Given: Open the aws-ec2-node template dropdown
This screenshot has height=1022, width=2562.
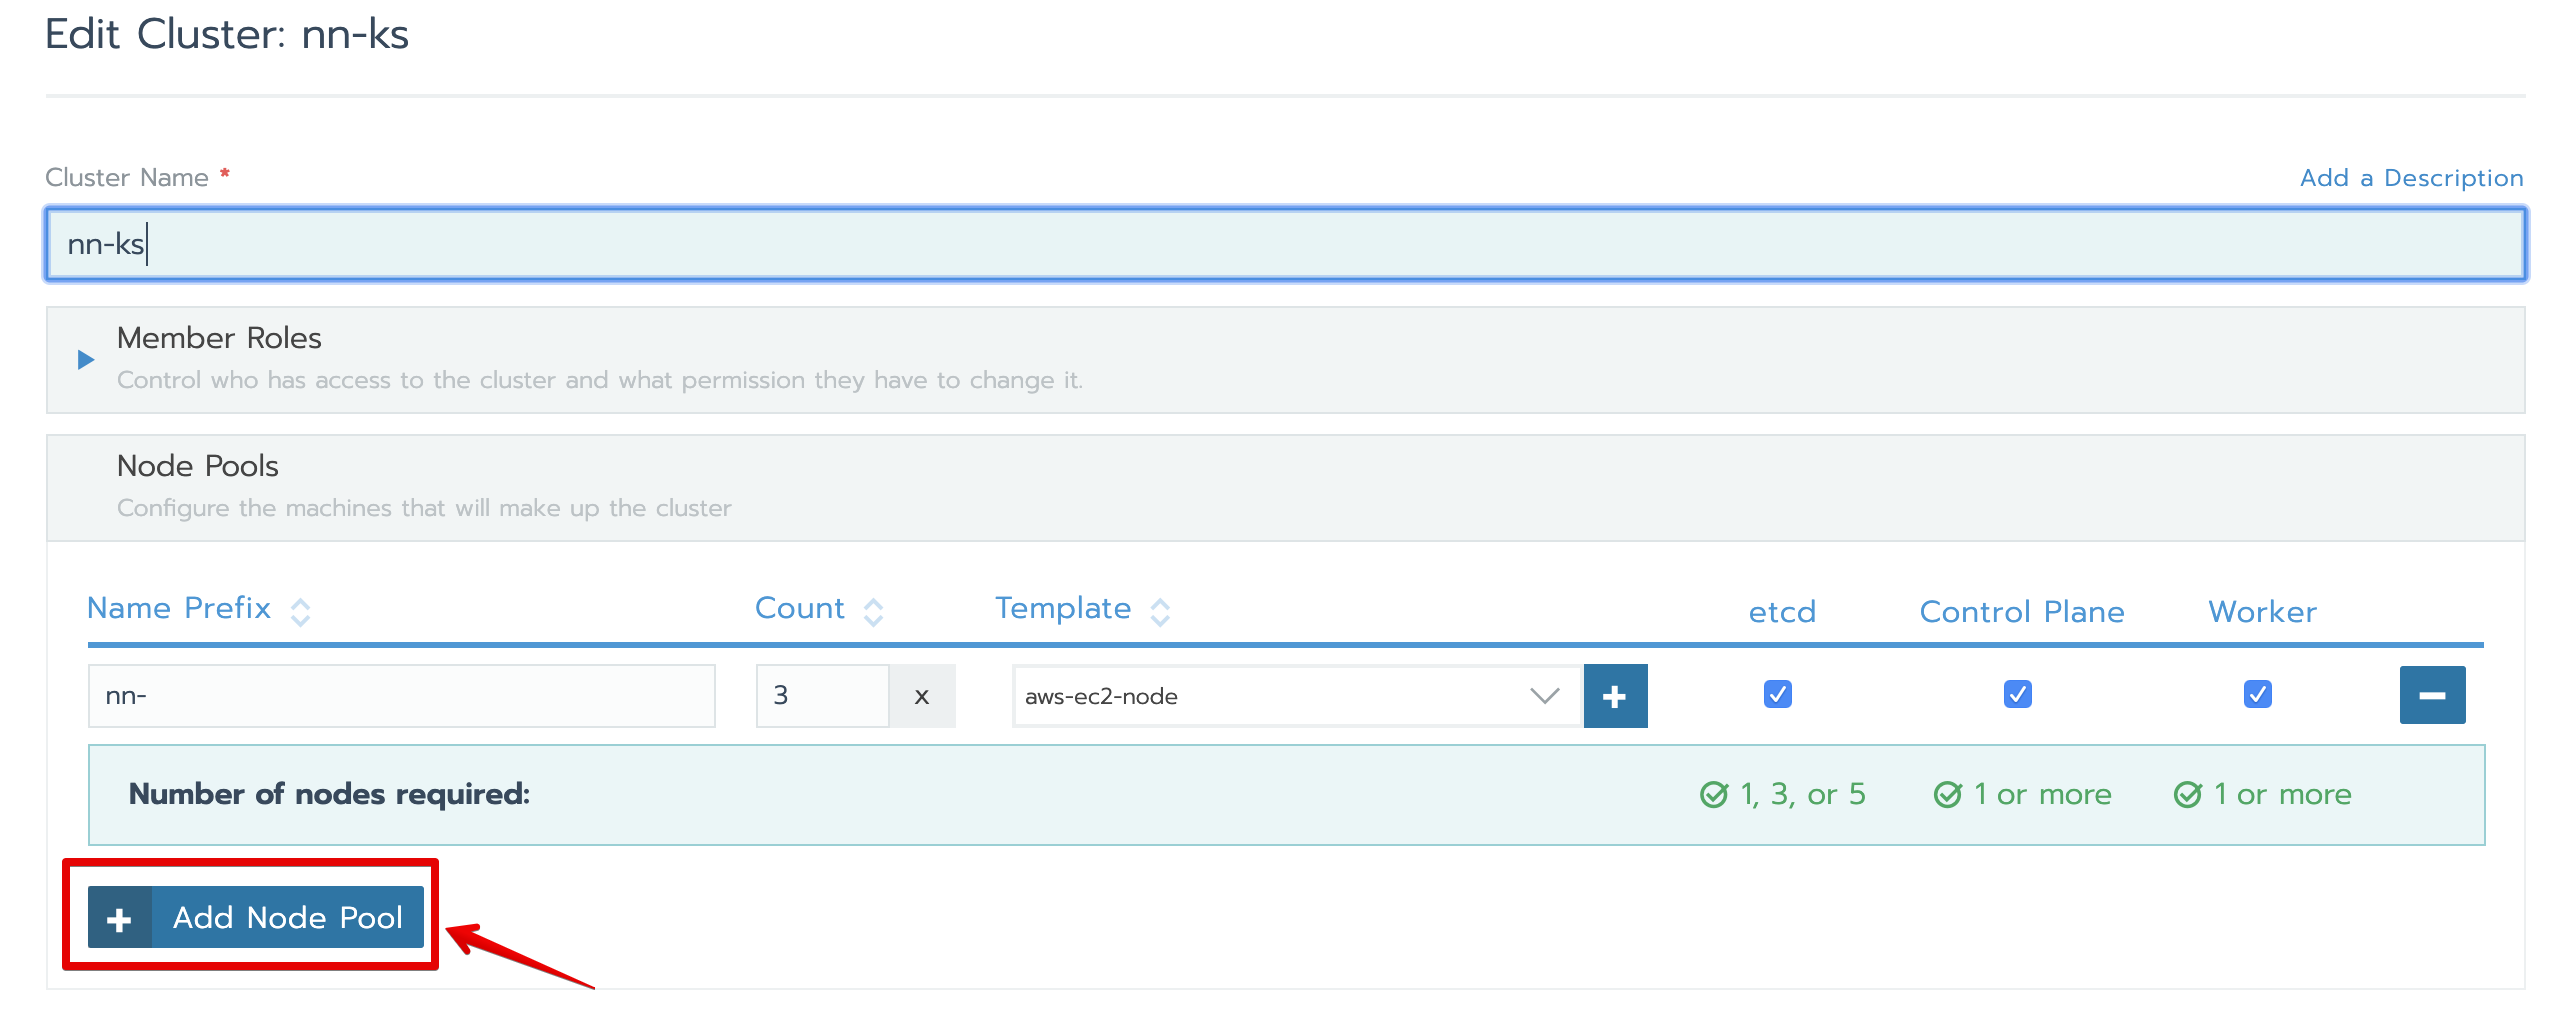Looking at the screenshot, I should click(x=1296, y=696).
